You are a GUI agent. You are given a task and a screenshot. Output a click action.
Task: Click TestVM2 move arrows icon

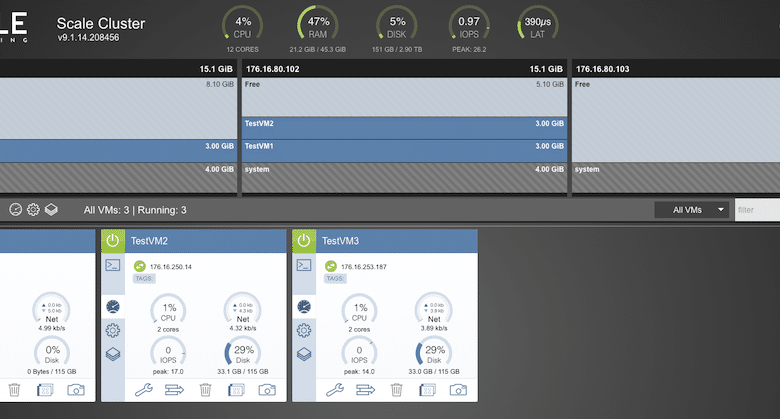click(175, 390)
